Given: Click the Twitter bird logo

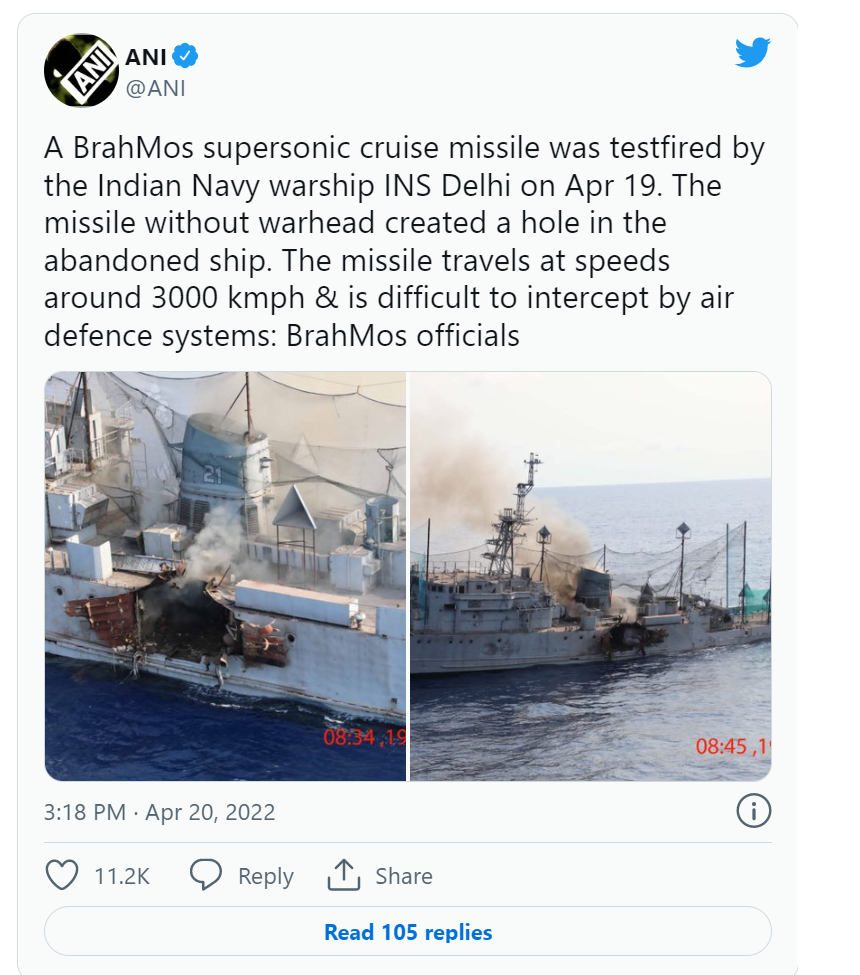Looking at the screenshot, I should (x=752, y=52).
